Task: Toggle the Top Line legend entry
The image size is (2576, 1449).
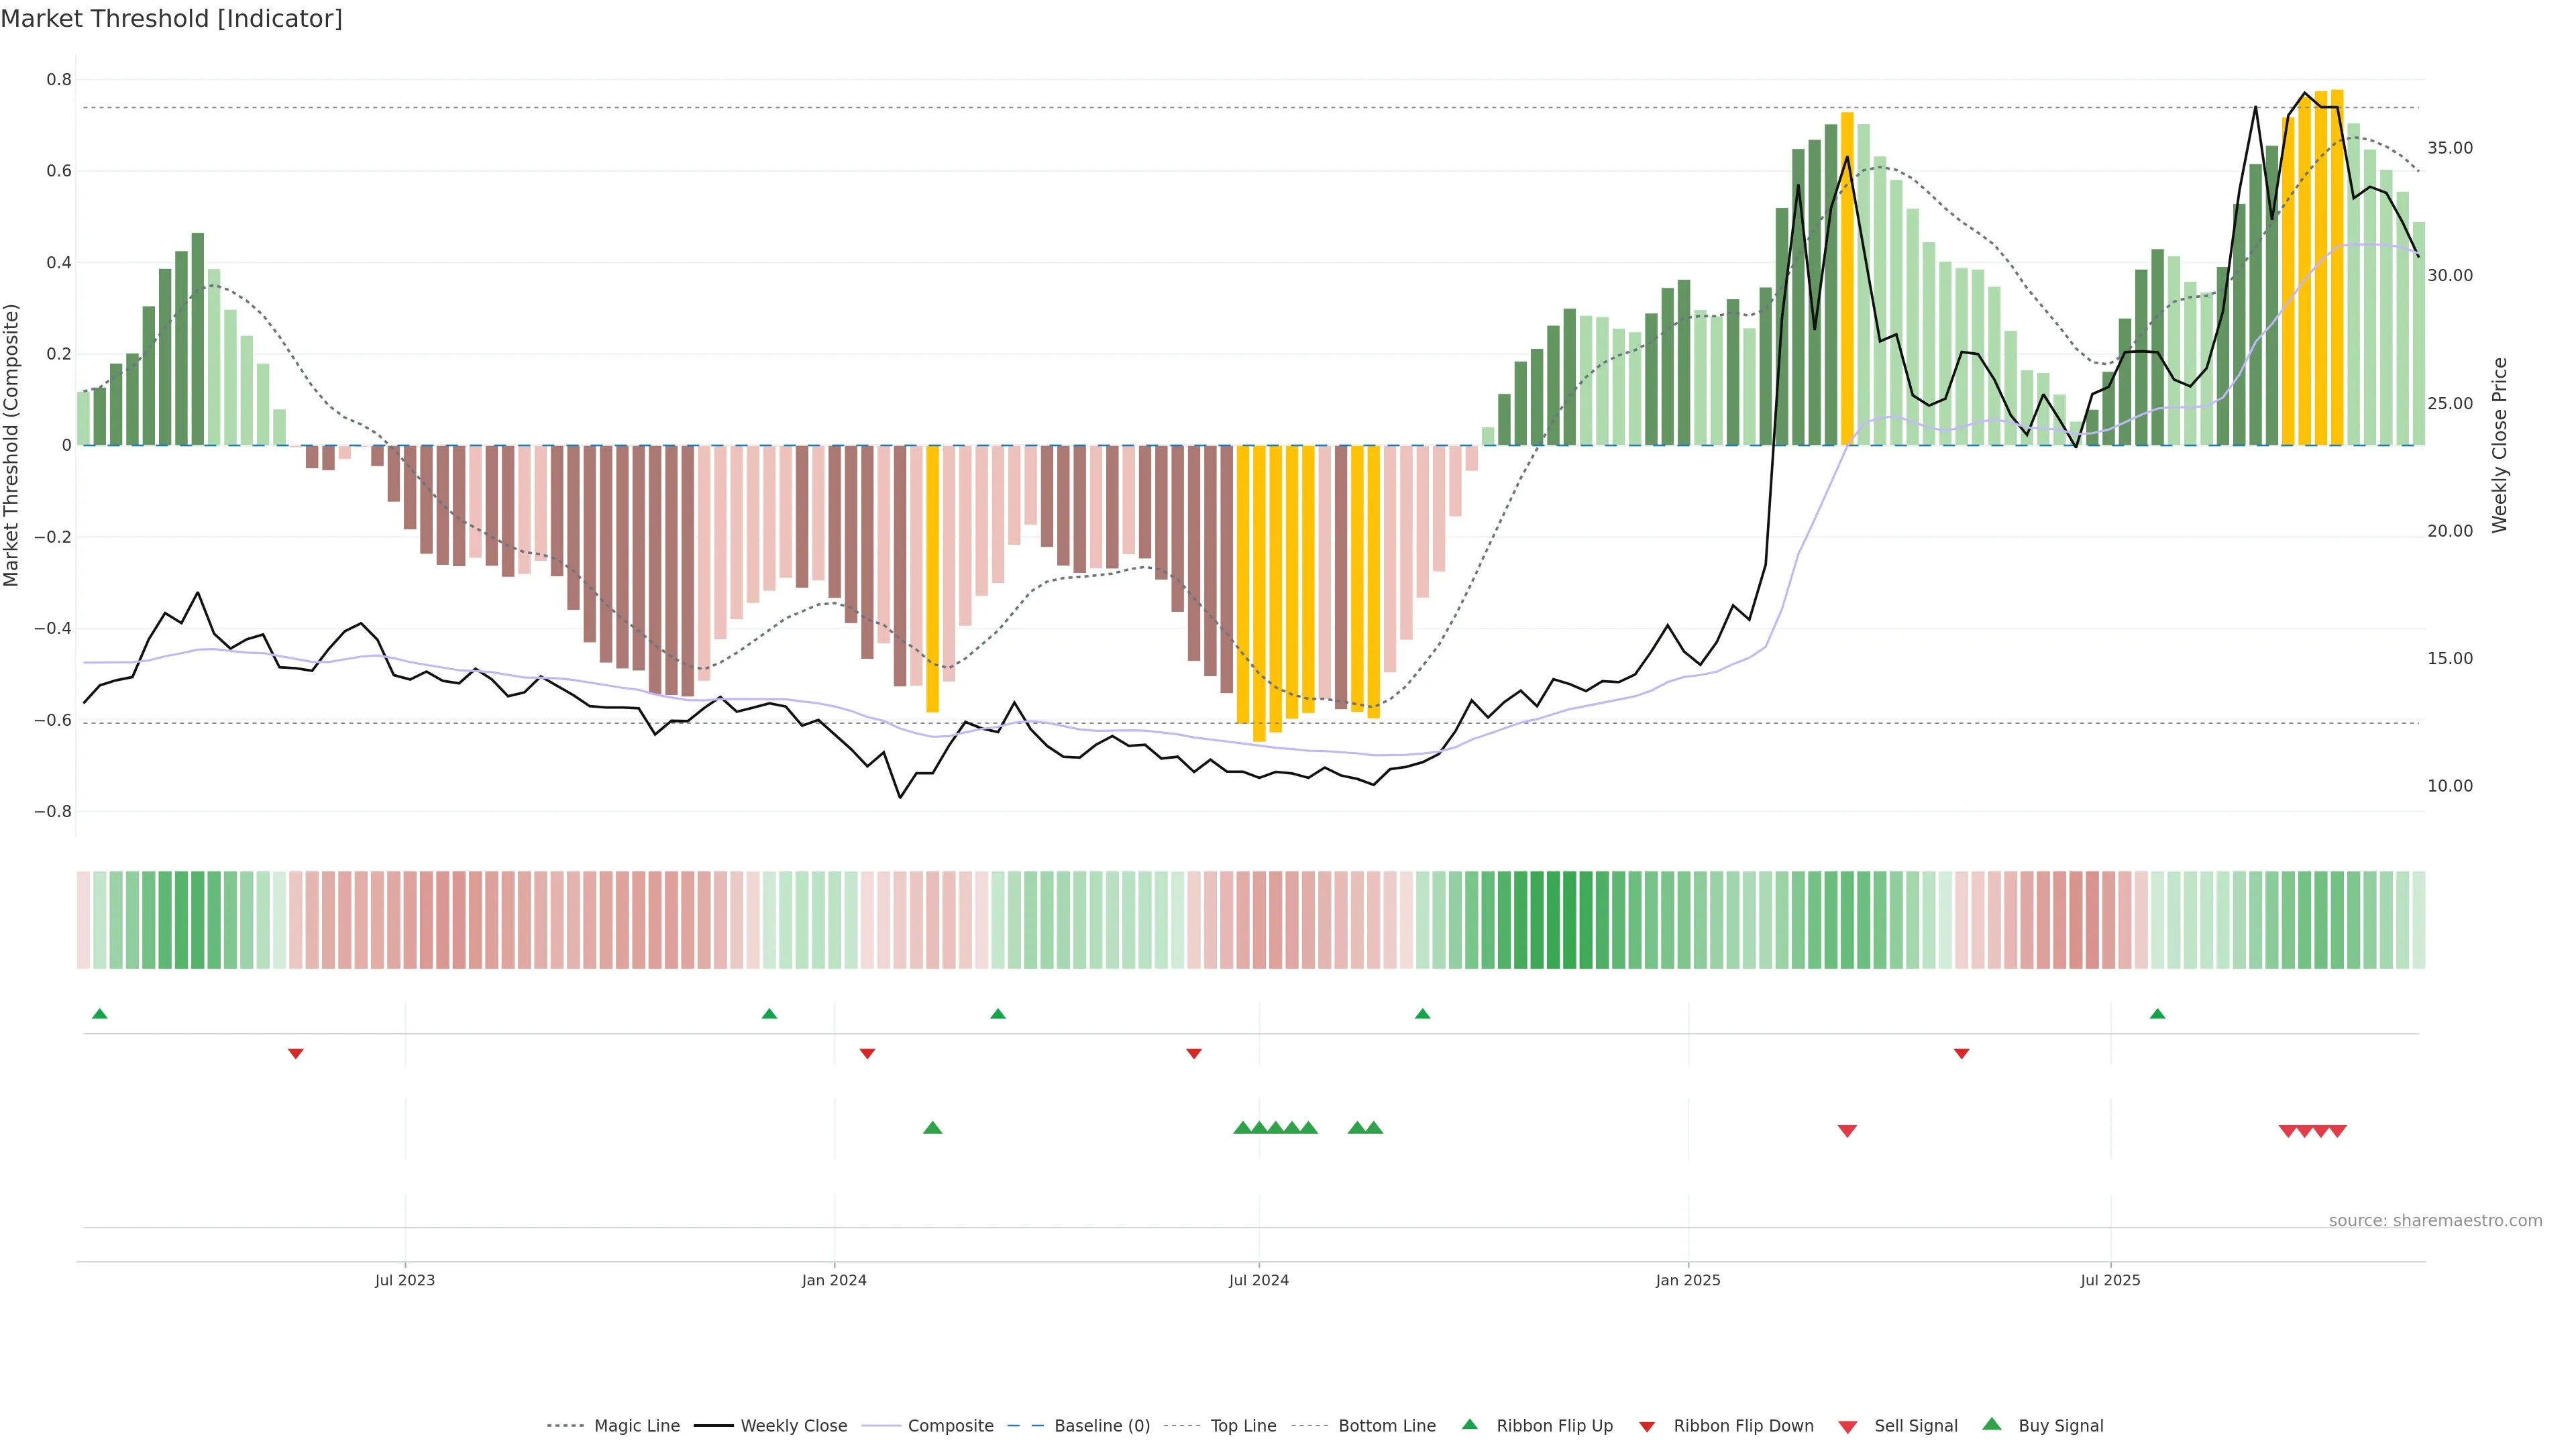Action: [x=1243, y=1426]
